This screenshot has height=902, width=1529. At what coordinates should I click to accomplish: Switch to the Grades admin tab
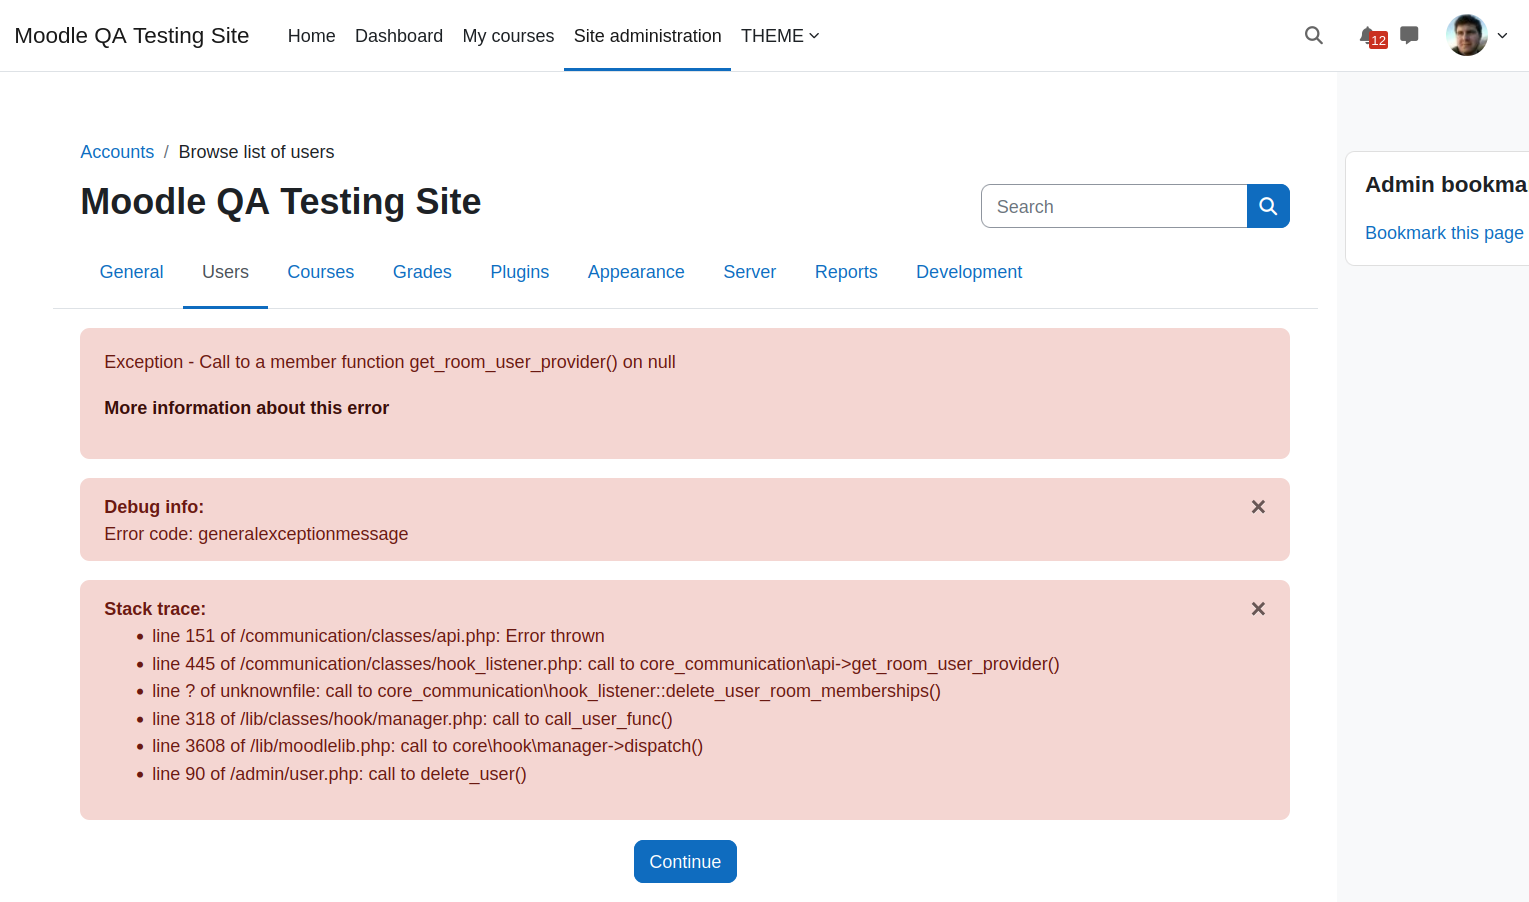pyautogui.click(x=422, y=272)
